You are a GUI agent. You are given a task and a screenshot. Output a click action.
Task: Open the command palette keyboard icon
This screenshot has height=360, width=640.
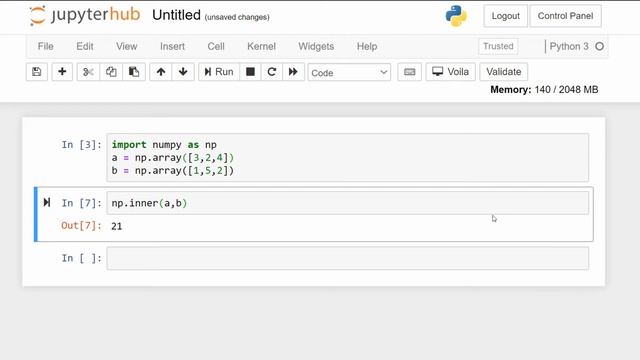409,72
